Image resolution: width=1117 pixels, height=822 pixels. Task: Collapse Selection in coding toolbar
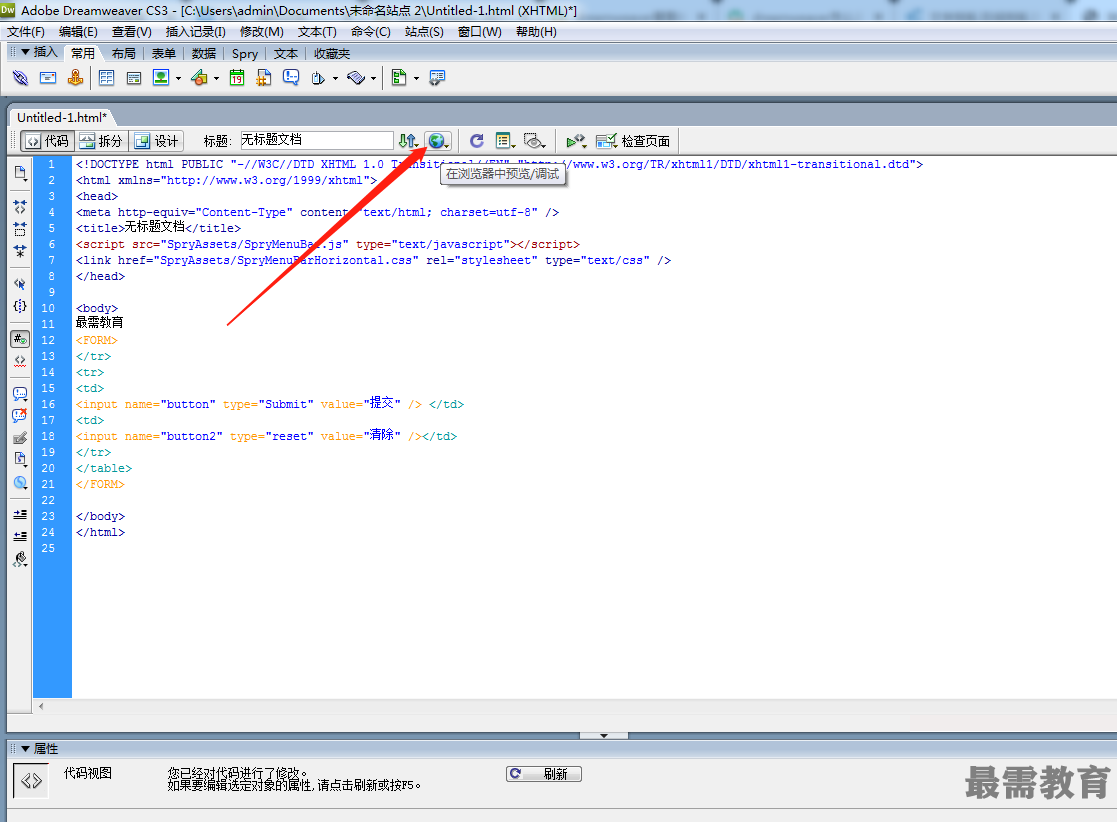click(20, 229)
